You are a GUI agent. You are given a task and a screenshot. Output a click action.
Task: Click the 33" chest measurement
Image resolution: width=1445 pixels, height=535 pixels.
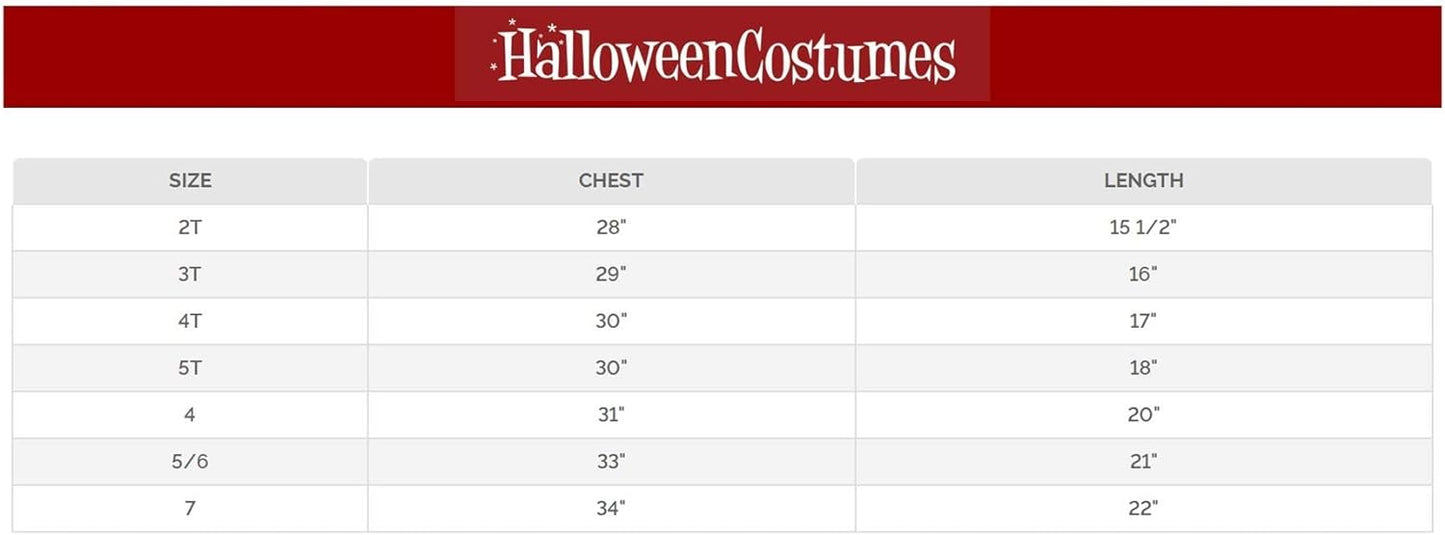coord(611,462)
